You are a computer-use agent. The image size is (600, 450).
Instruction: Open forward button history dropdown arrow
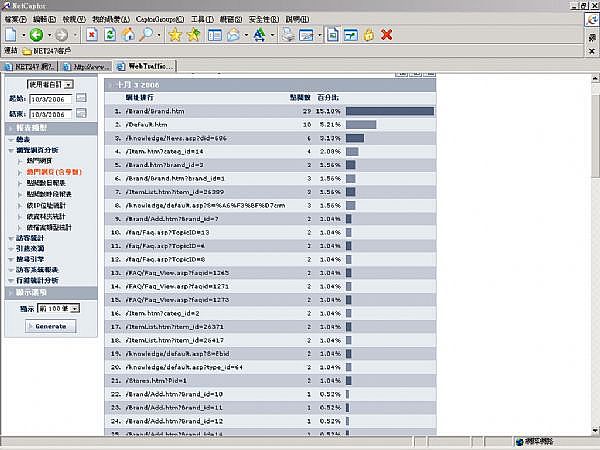75,35
